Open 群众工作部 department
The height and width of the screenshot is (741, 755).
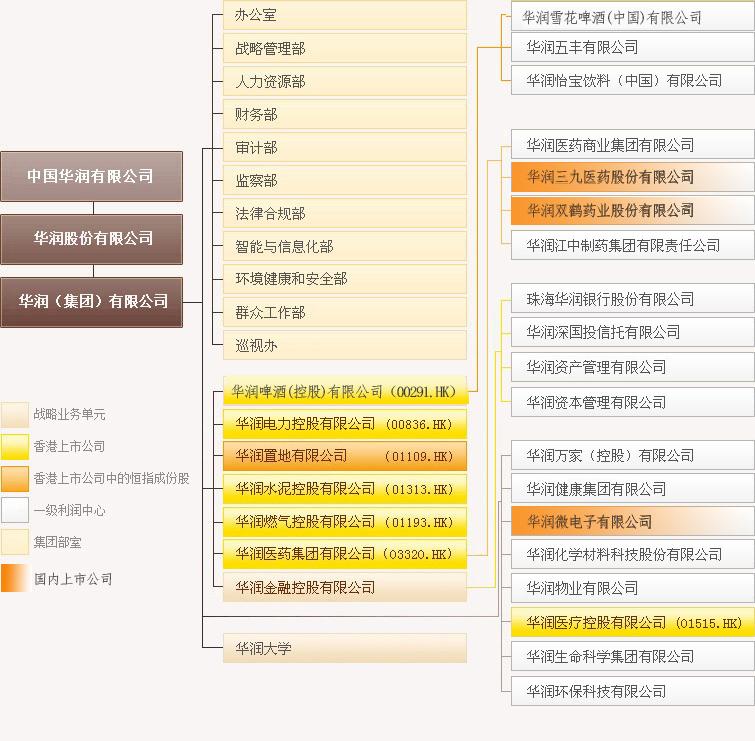345,312
